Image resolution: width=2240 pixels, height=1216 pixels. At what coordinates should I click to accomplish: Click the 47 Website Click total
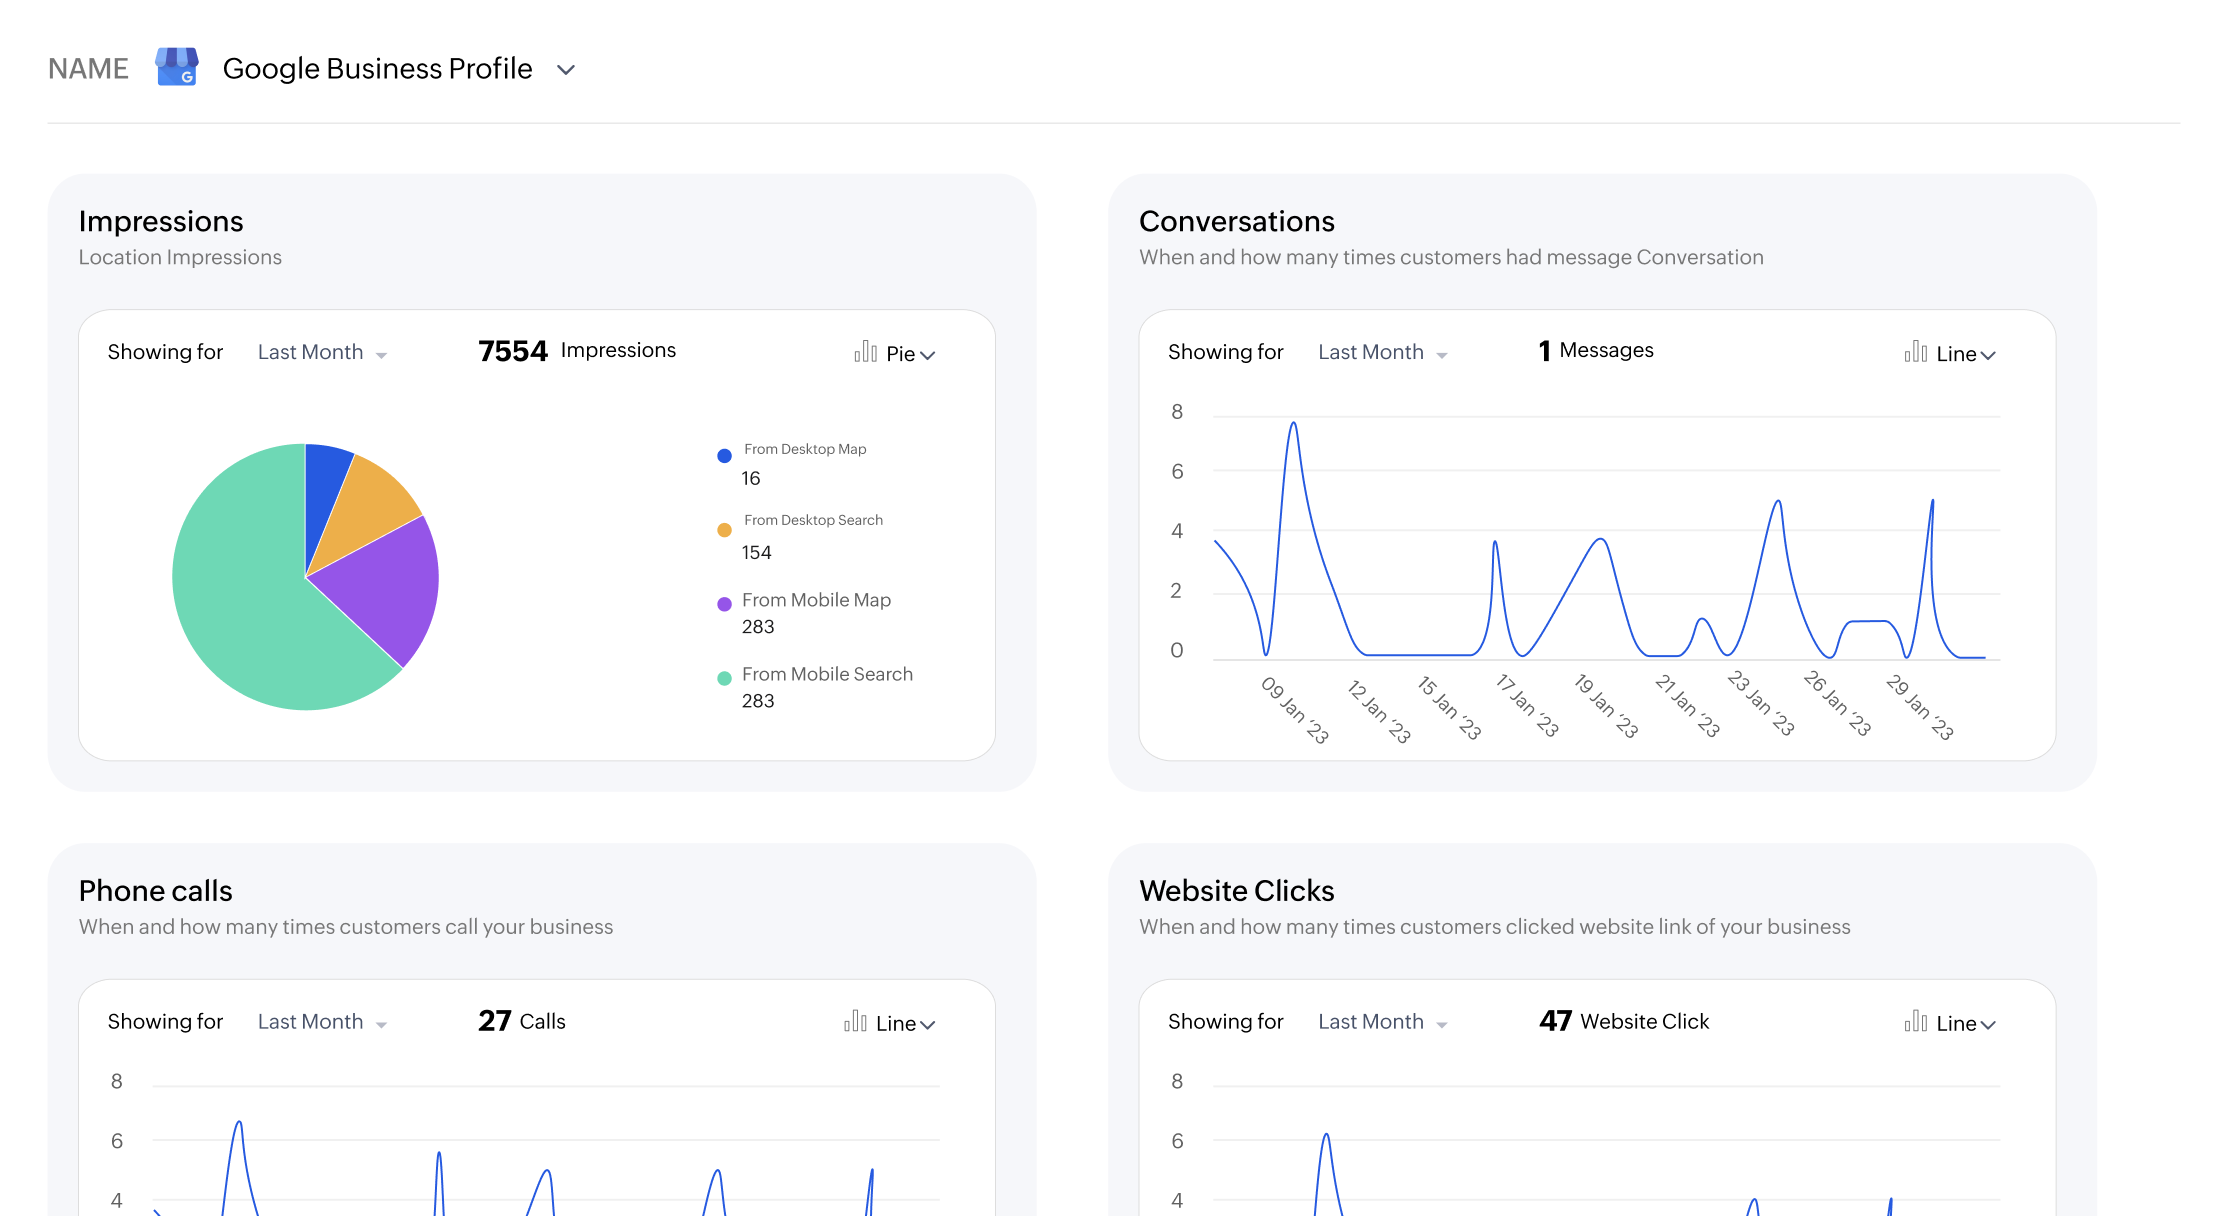click(1624, 1021)
